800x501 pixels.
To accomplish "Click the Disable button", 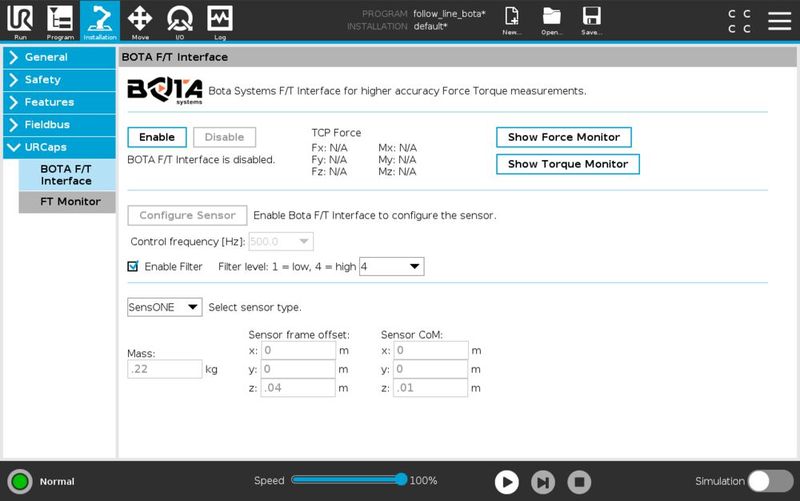I will [x=224, y=137].
